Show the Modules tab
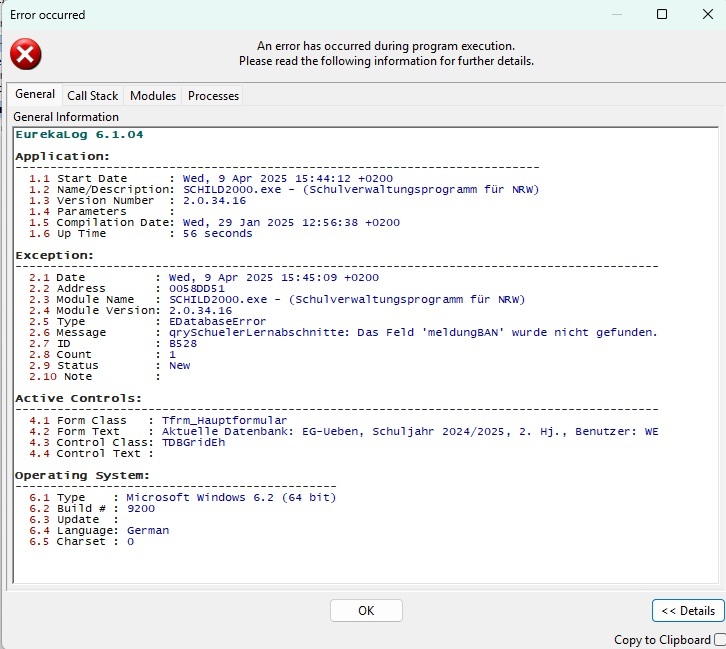 click(x=153, y=96)
